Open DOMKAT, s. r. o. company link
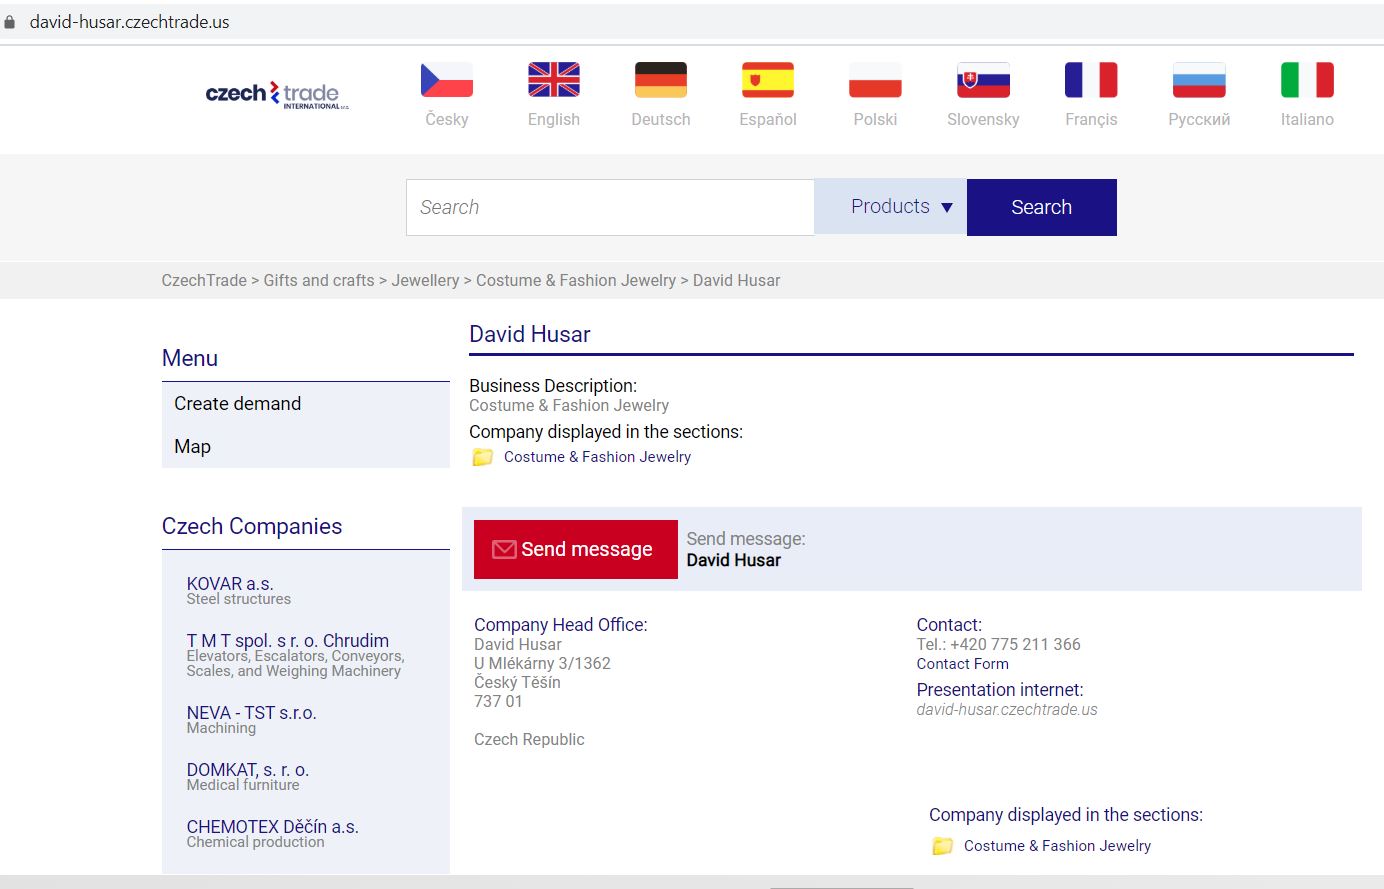 [x=248, y=769]
